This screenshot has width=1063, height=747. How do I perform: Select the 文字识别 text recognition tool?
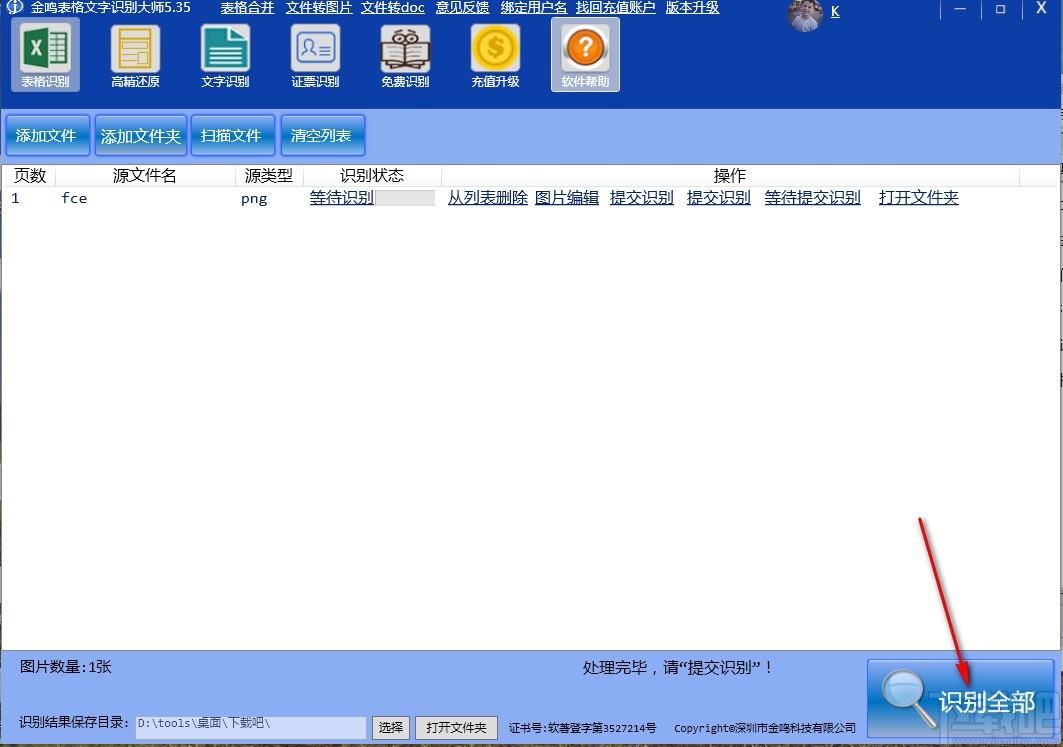point(224,54)
